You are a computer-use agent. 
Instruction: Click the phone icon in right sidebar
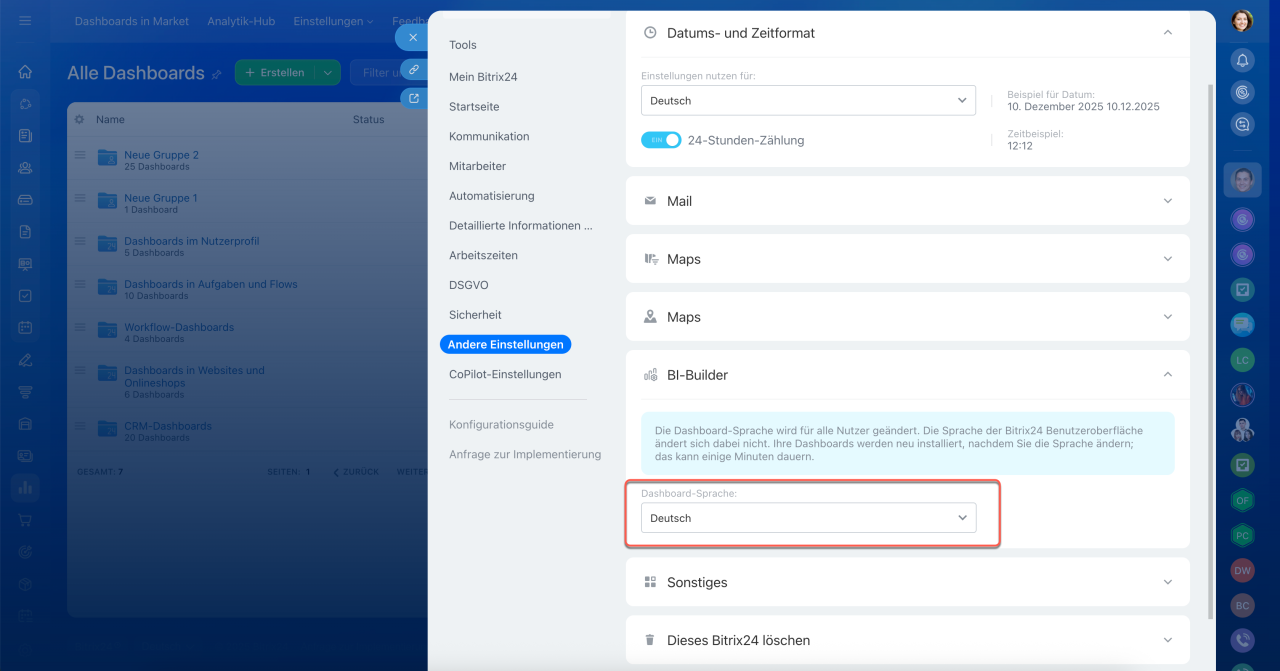pyautogui.click(x=1242, y=640)
